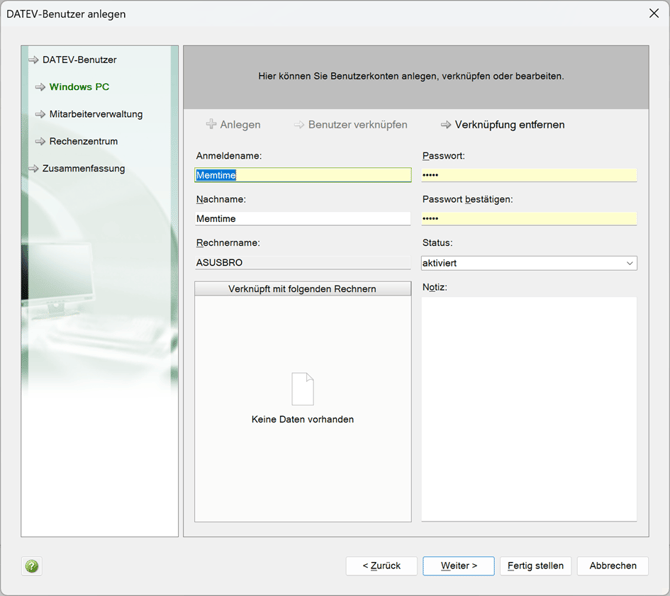Click the arrow icon before Zusammenfassung step
Viewport: 670px width, 596px height.
(x=33, y=169)
